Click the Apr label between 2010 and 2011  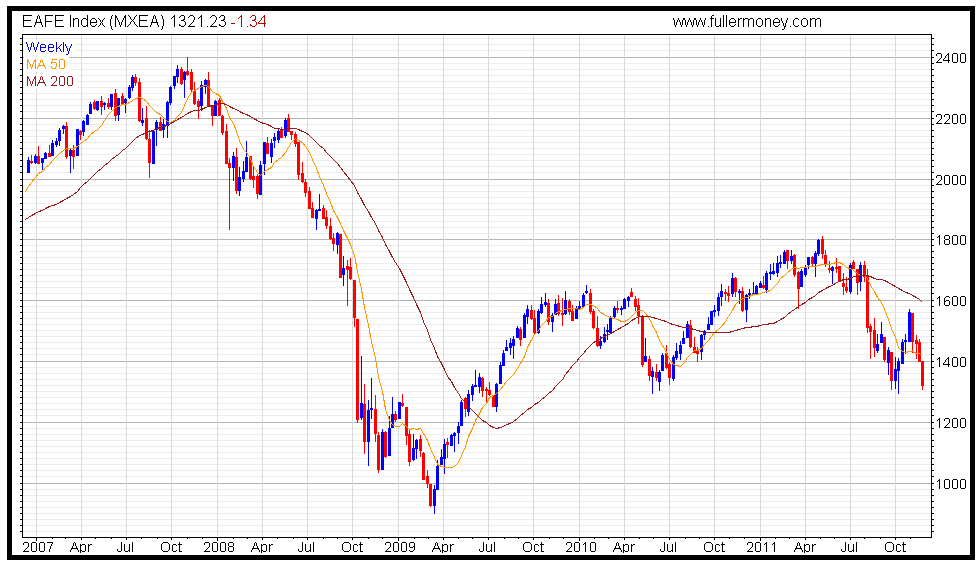click(x=624, y=547)
